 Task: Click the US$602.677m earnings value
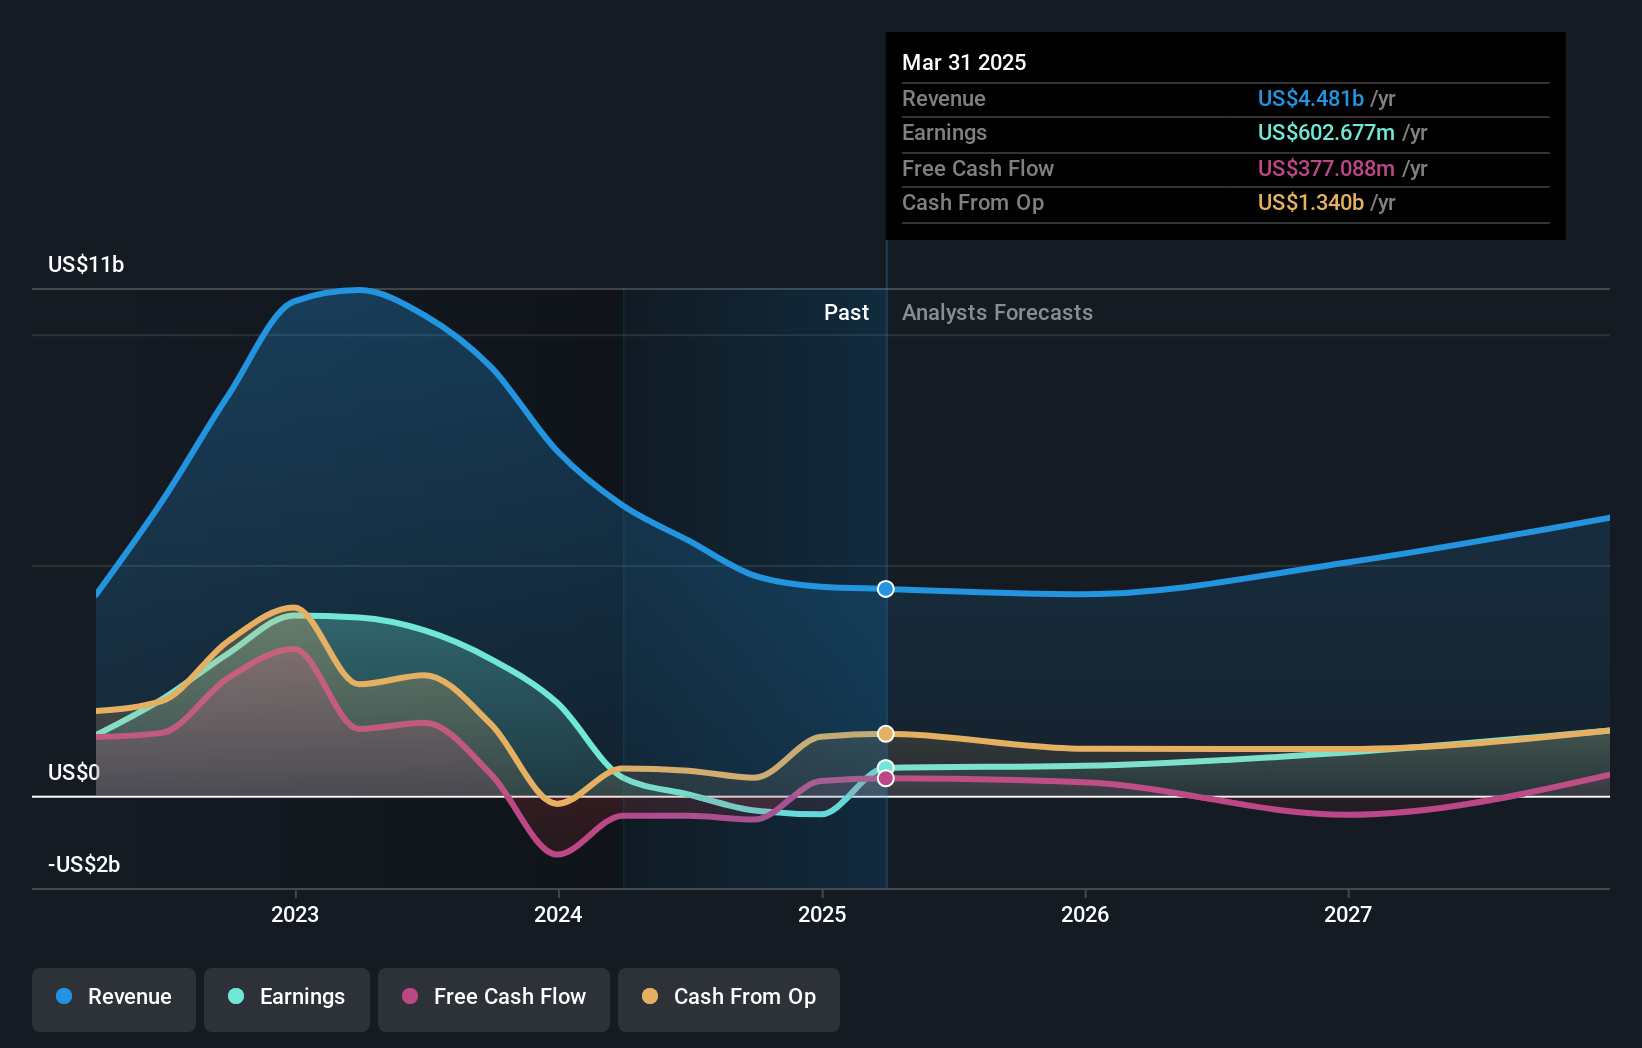tap(1326, 132)
